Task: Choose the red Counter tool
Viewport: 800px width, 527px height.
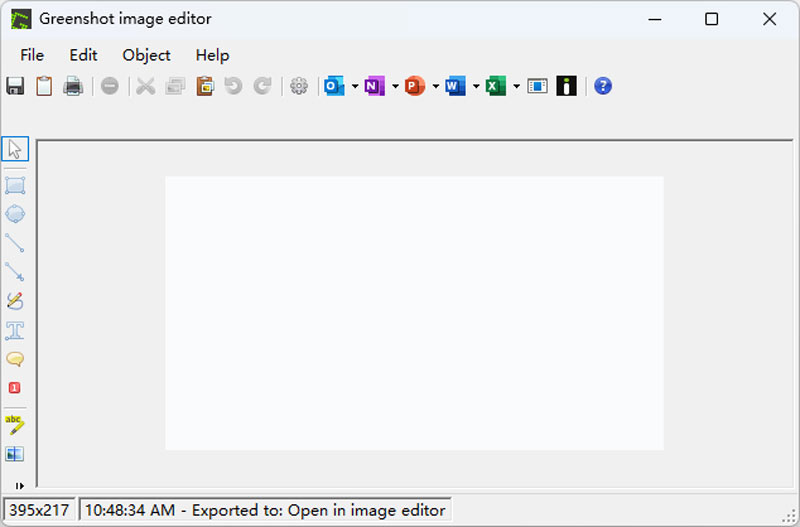Action: point(15,387)
